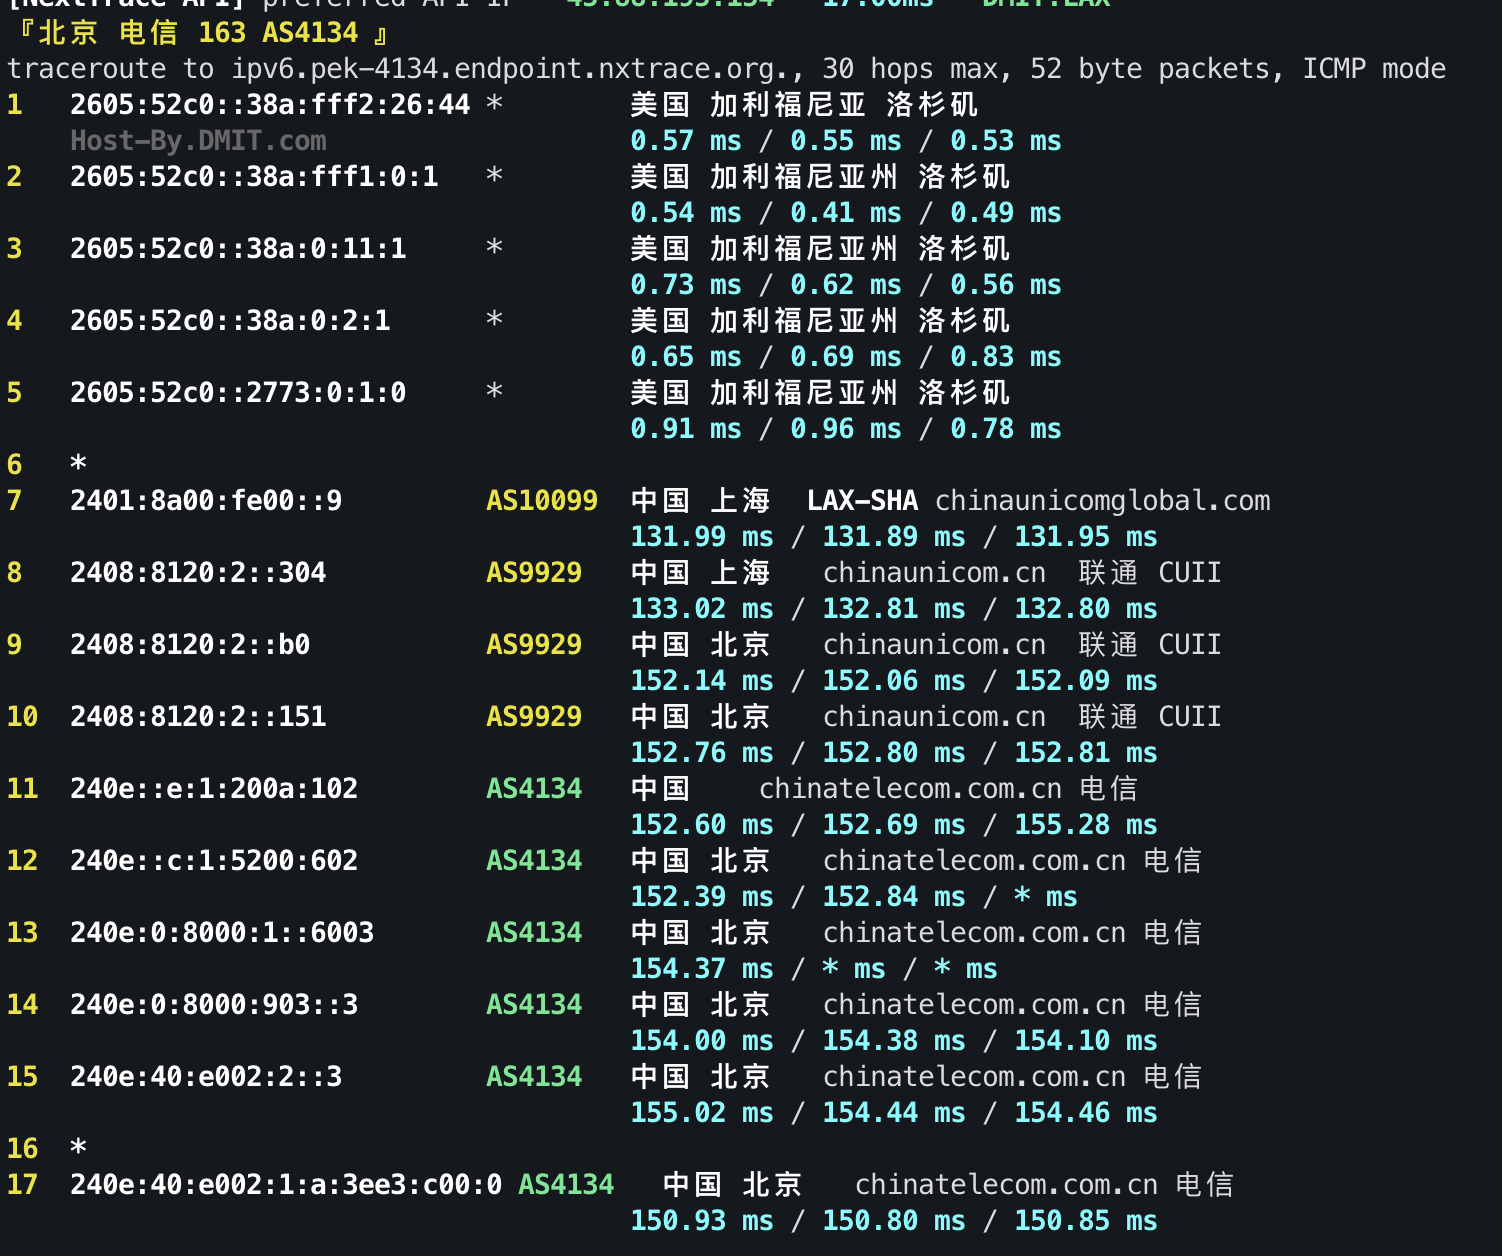Click Host-By.DMIT.com under hop 1
Screen dimensions: 1502x1256
196,140
